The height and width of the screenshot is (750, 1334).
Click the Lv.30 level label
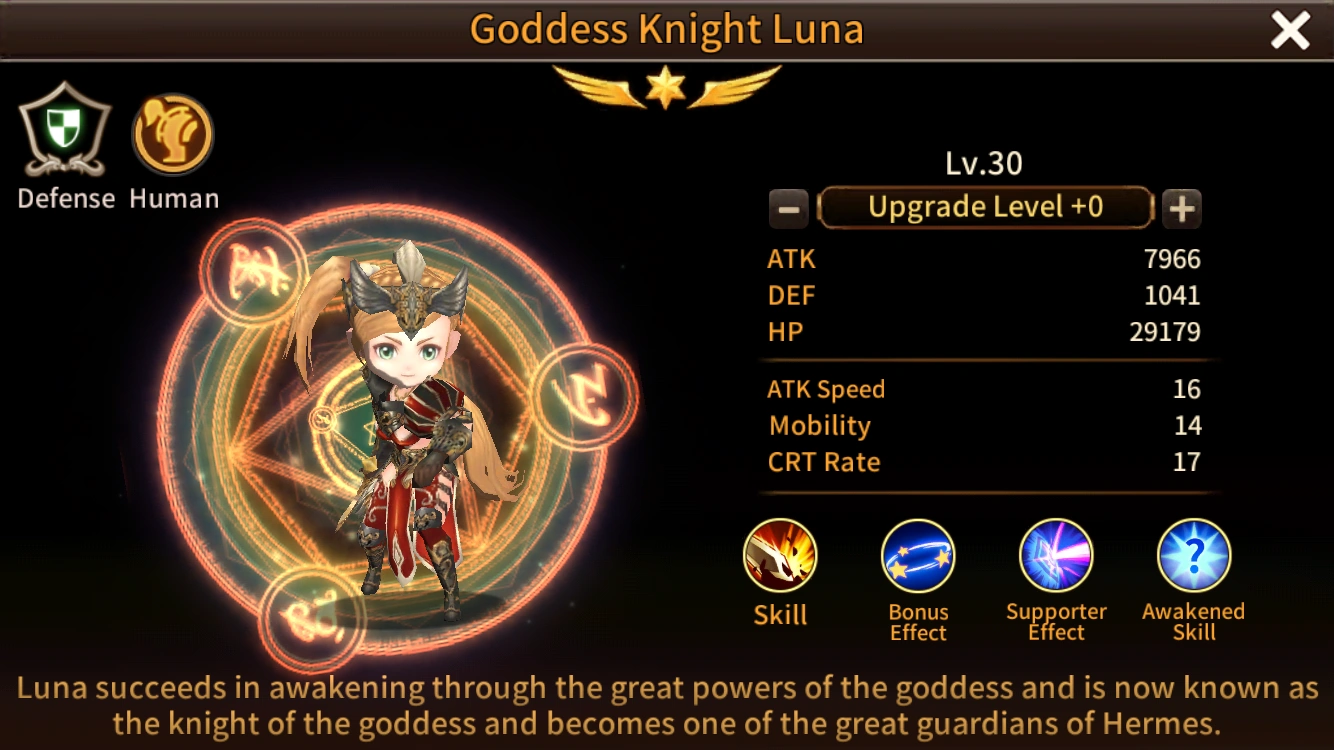click(x=984, y=163)
